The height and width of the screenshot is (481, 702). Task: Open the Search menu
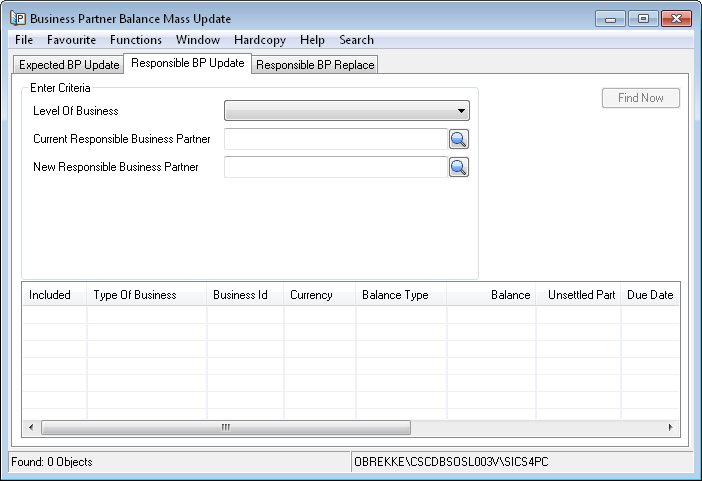click(x=356, y=40)
